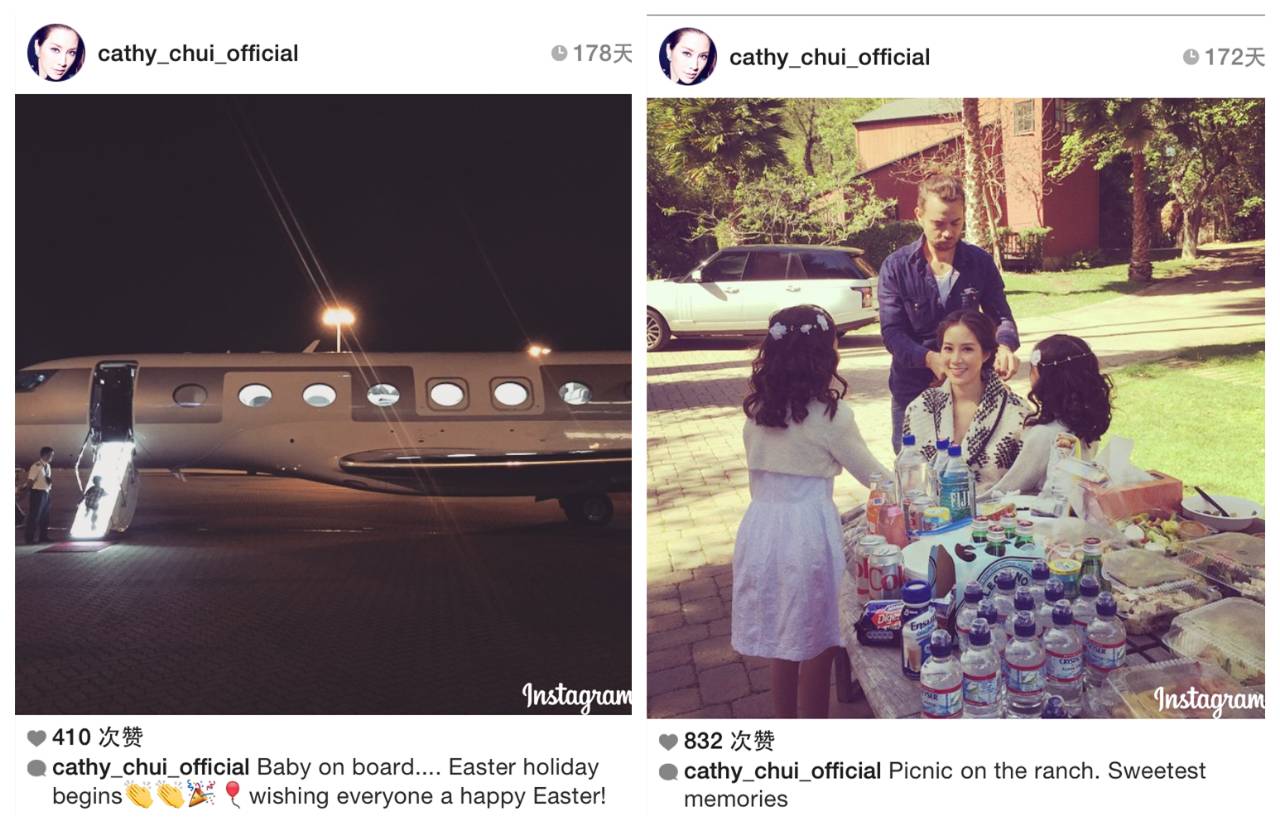
Task: Tap comment bubble icon under left post
Action: [37, 768]
